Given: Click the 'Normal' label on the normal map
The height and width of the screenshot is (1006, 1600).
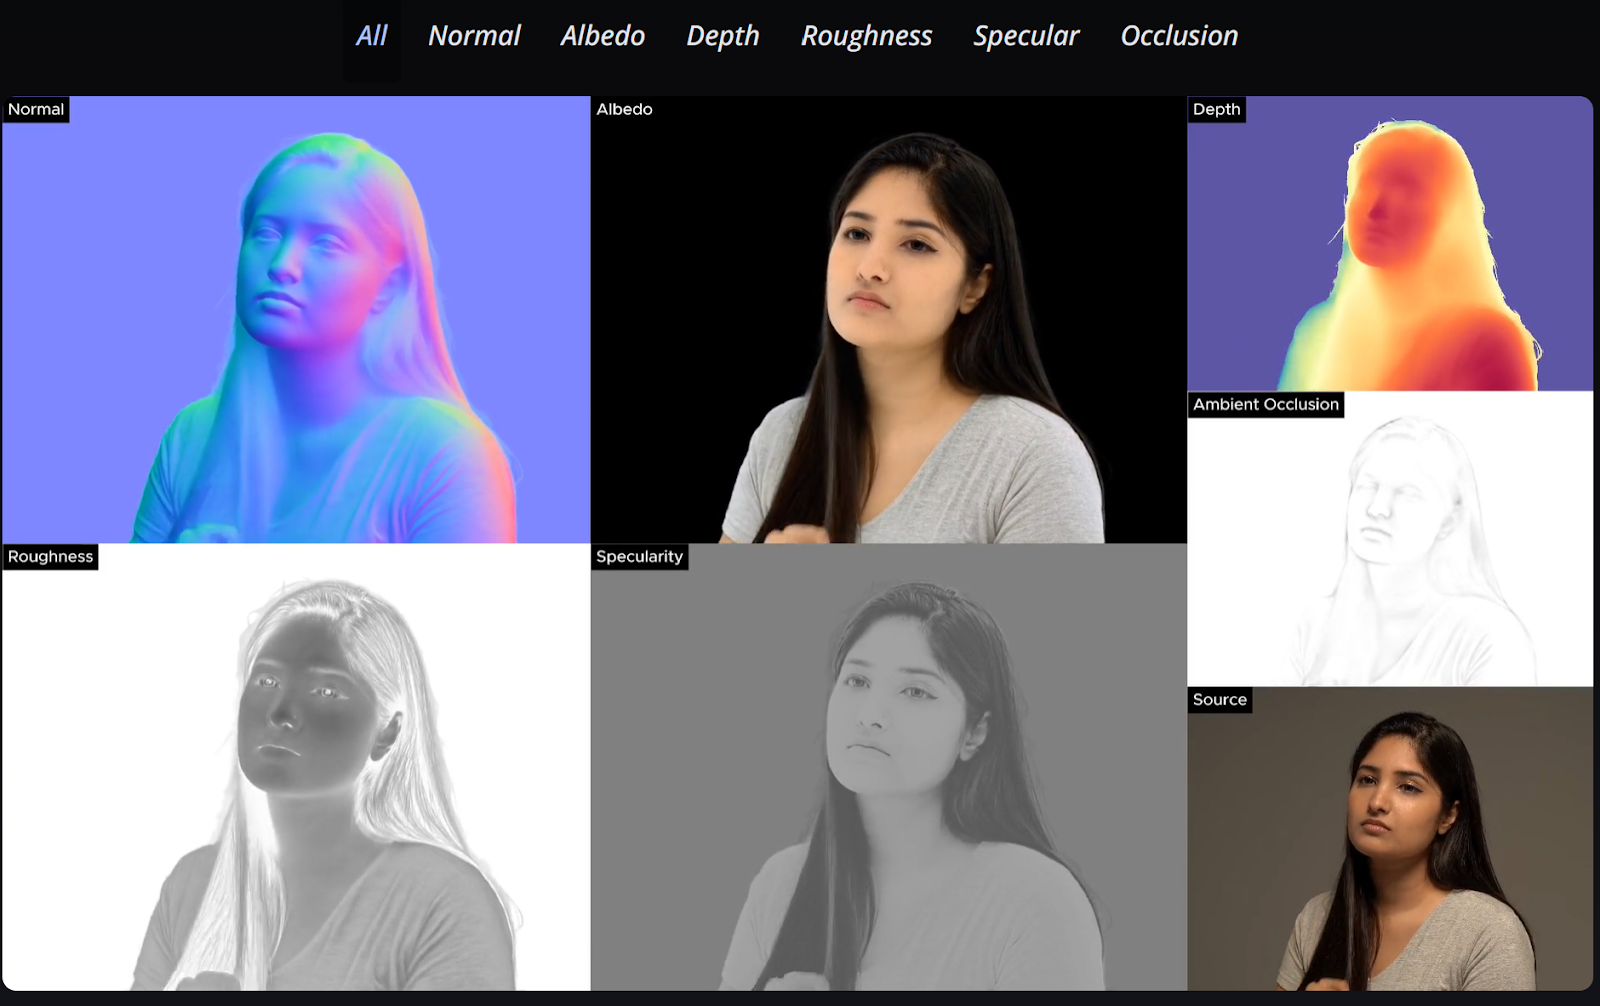Looking at the screenshot, I should (x=36, y=109).
